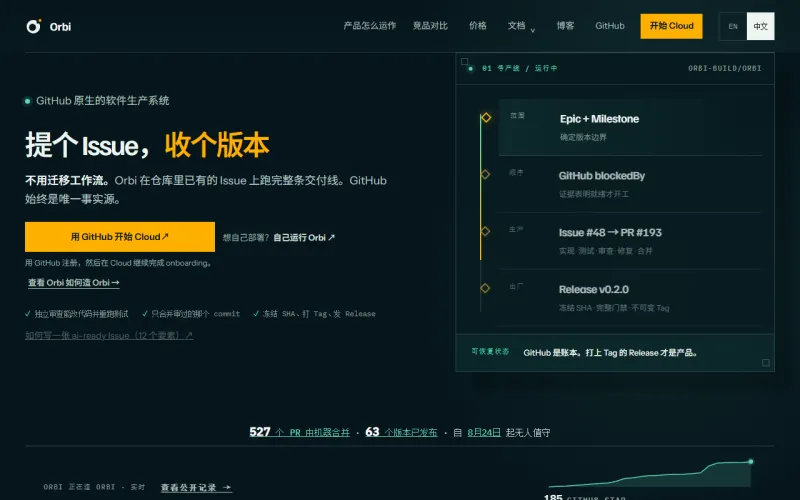This screenshot has width=800, height=500.
Task: Go to 竞品对比 page
Action: pos(430,26)
